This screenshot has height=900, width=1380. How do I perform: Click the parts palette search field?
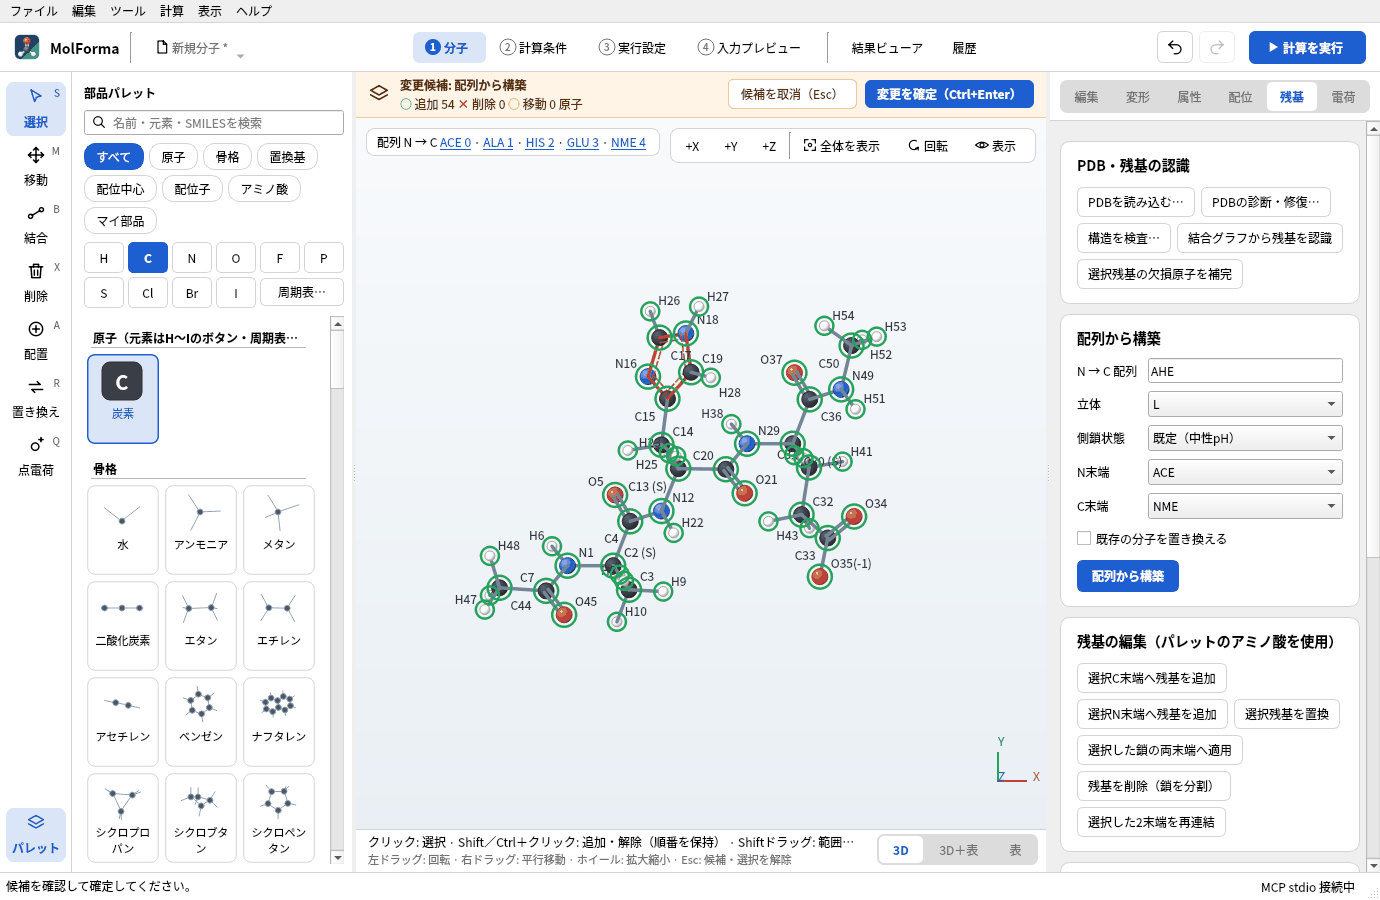click(214, 123)
